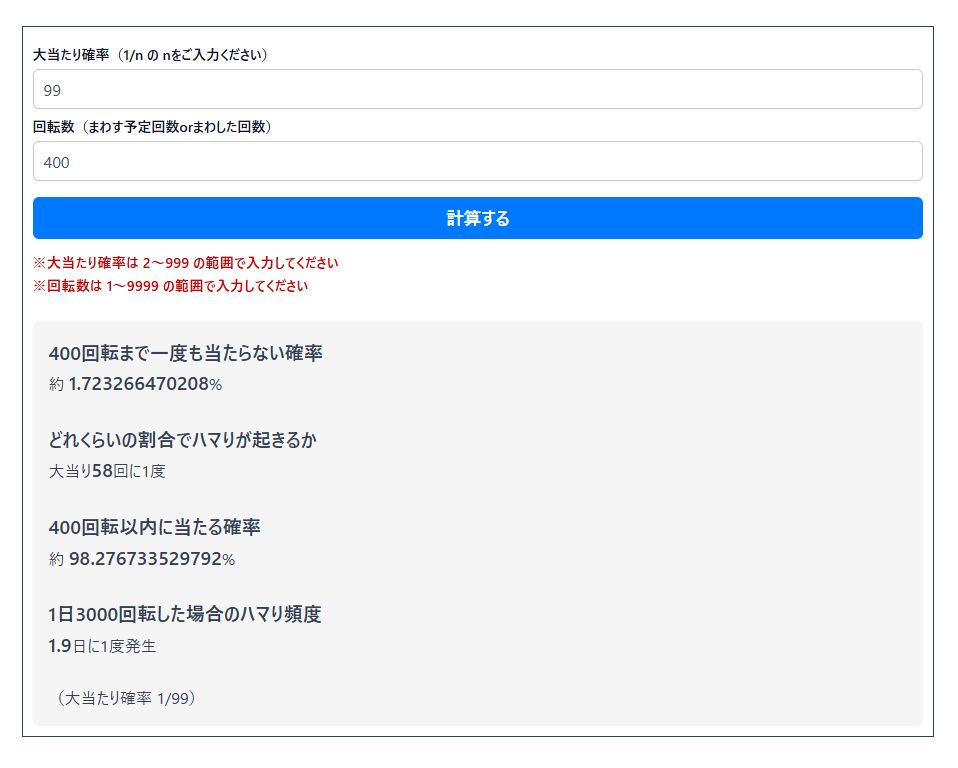Click the bold number 58 in results
This screenshot has width=958, height=768.
point(102,471)
